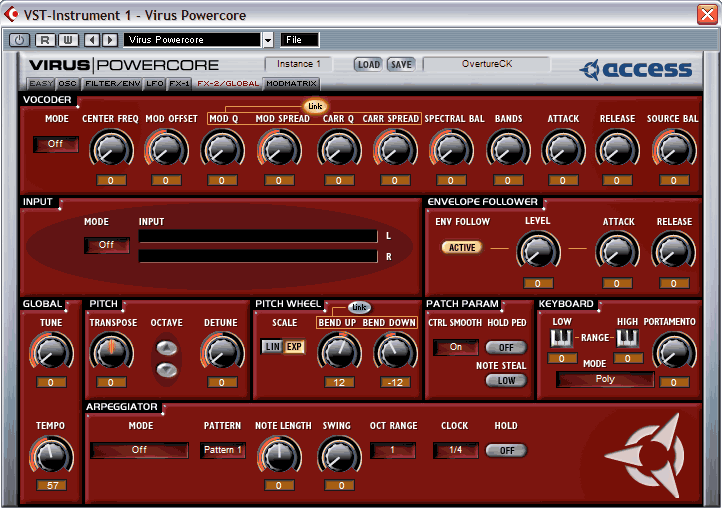This screenshot has width=722, height=508.
Task: Open the Virus Powercore preset dropdown arrow
Action: (x=268, y=40)
